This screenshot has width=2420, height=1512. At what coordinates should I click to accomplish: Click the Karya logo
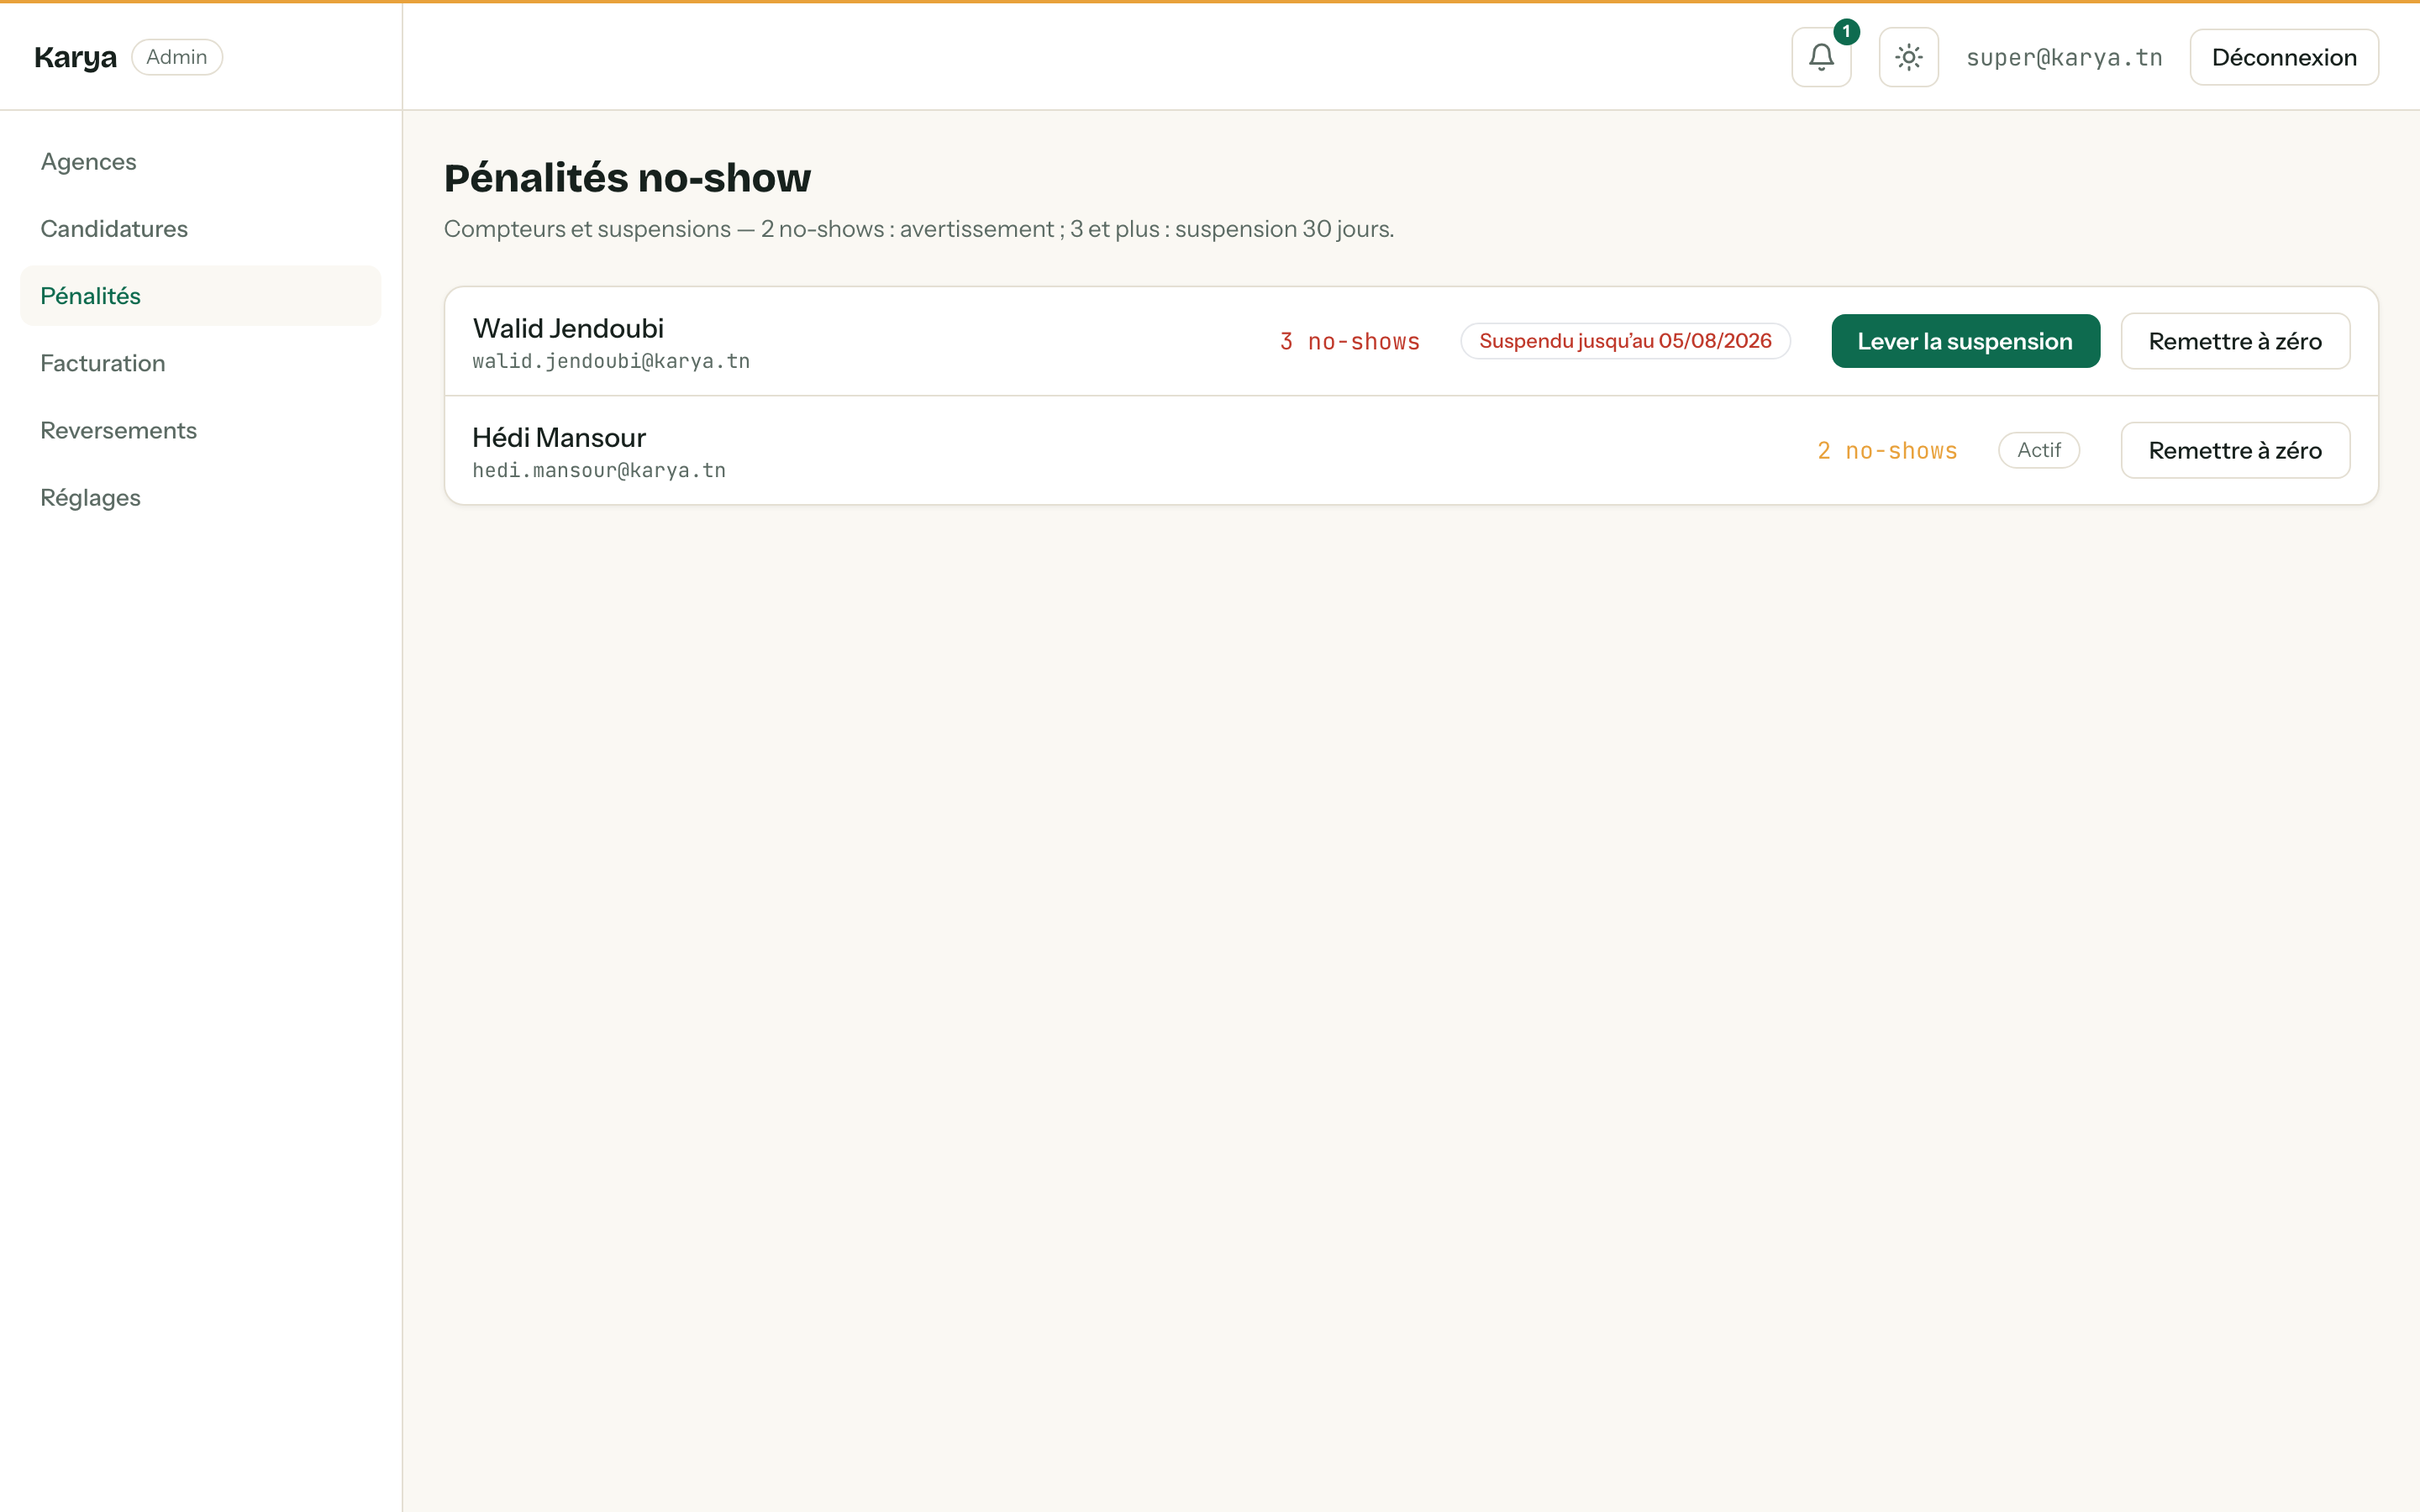tap(75, 57)
